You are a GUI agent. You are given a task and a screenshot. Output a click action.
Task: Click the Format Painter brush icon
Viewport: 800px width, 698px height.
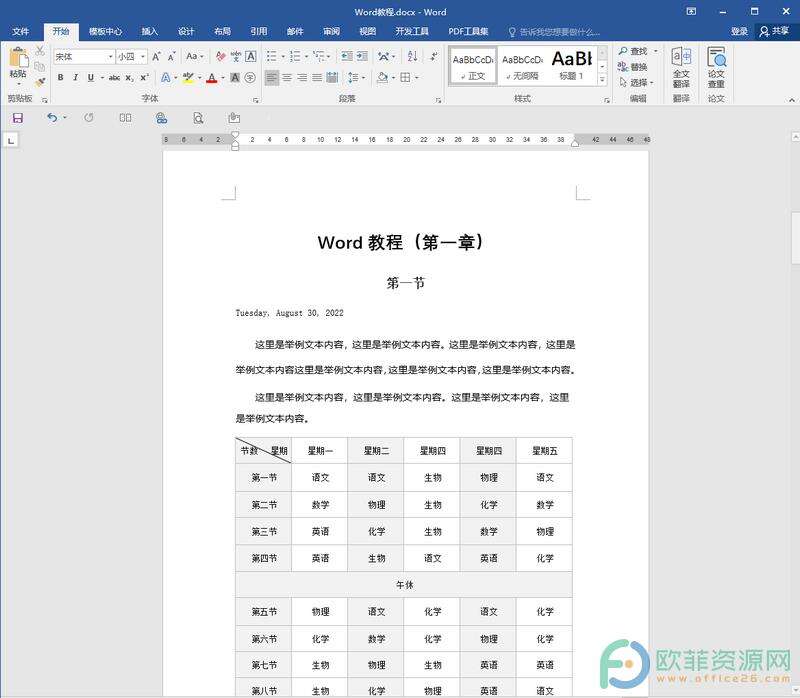pos(40,82)
